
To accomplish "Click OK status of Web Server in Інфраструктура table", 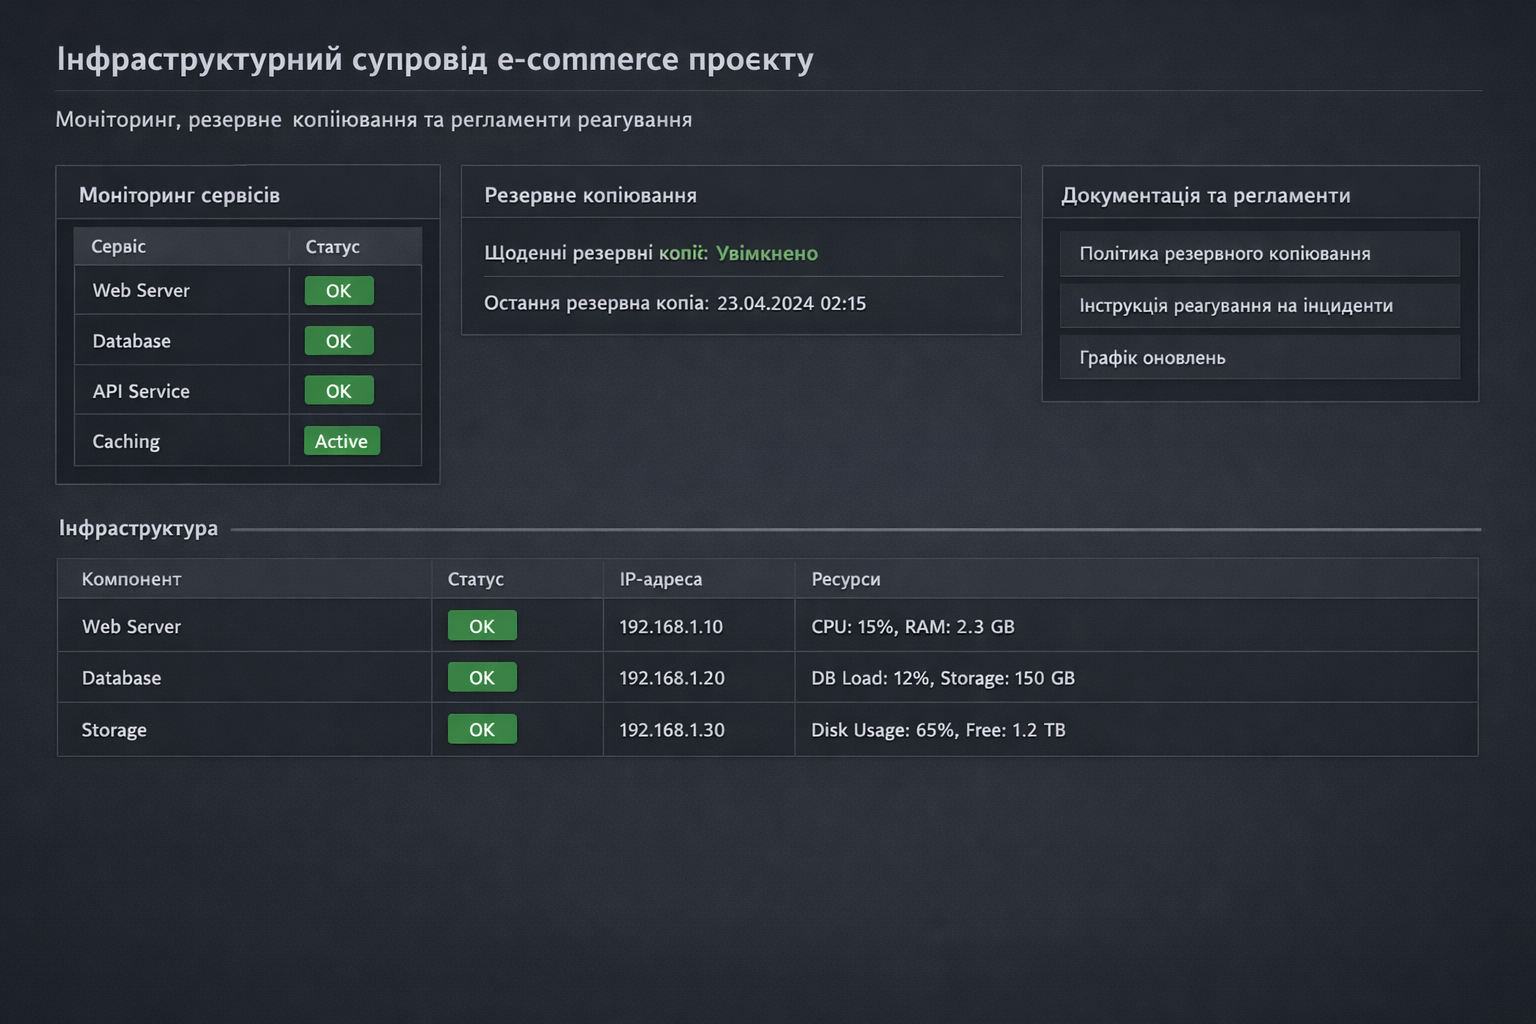I will [482, 626].
